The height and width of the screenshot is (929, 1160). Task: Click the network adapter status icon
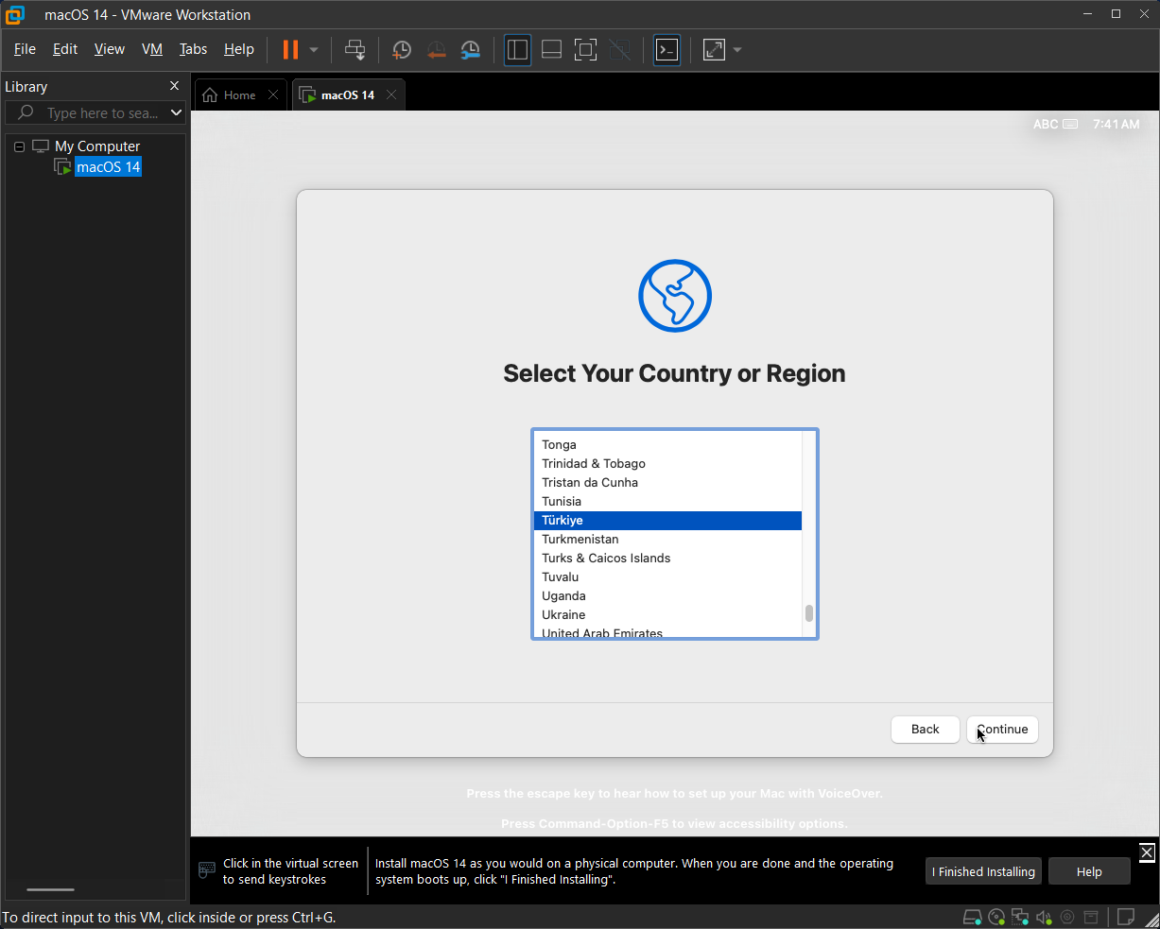pos(1020,918)
